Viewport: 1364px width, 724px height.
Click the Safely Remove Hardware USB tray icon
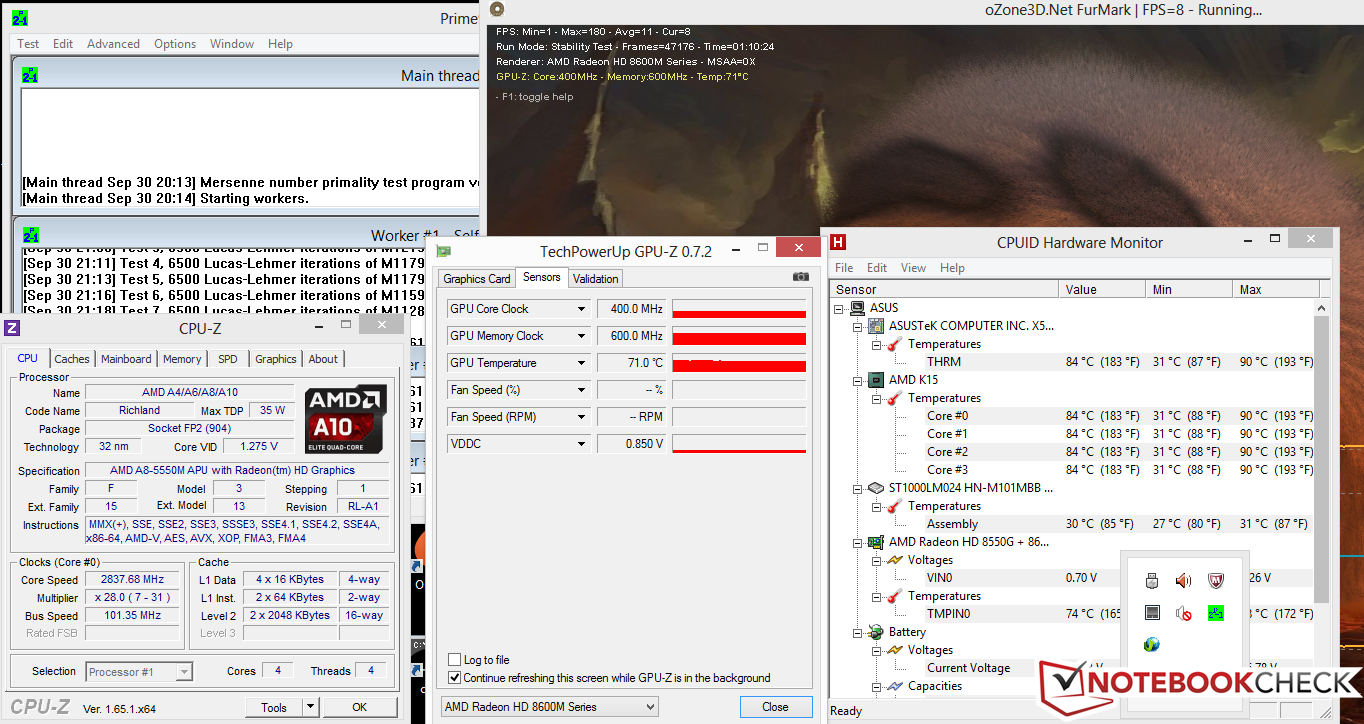[1152, 580]
